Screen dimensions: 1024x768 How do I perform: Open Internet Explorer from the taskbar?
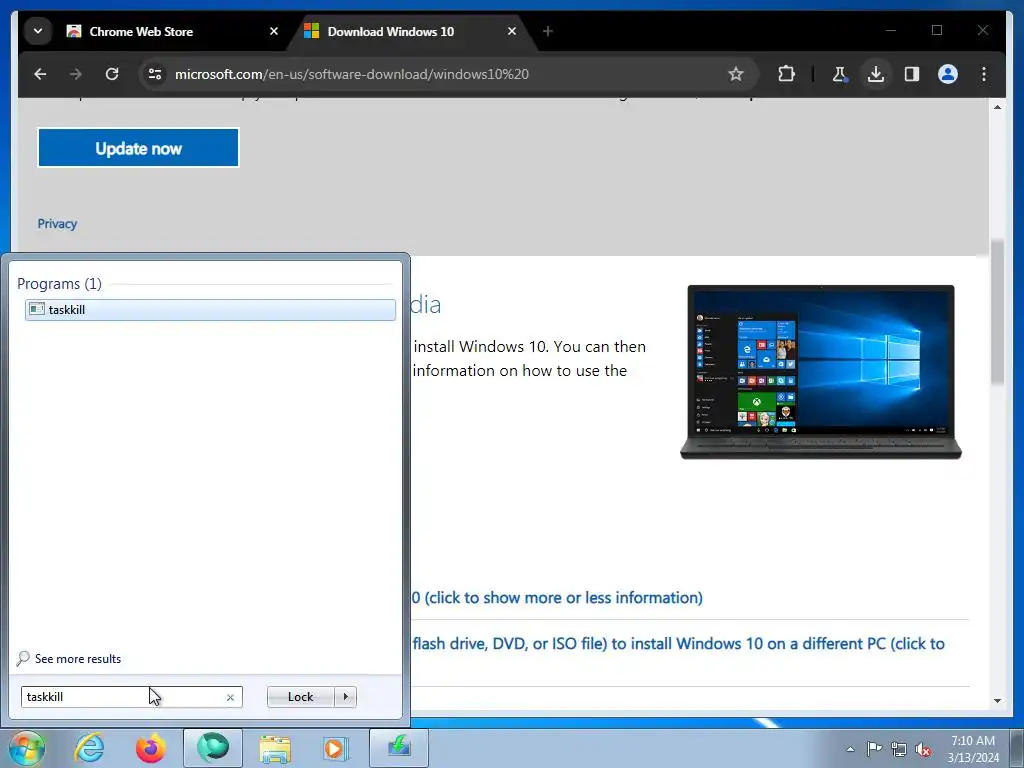pos(89,748)
